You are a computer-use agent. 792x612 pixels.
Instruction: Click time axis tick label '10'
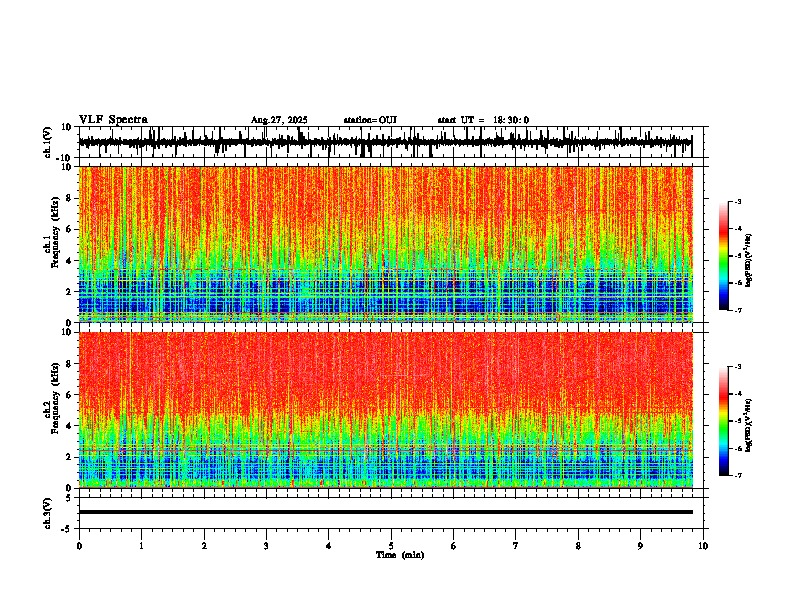[x=703, y=546]
